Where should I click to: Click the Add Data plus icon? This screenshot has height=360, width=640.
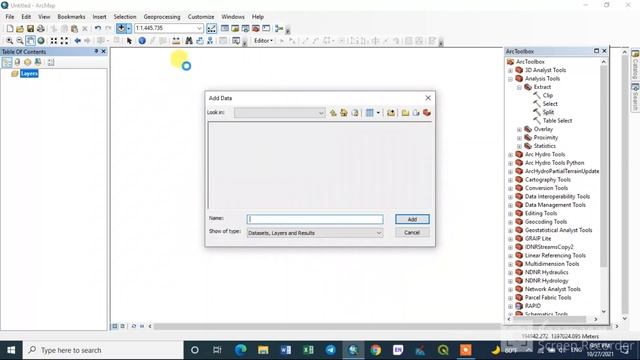(x=121, y=28)
